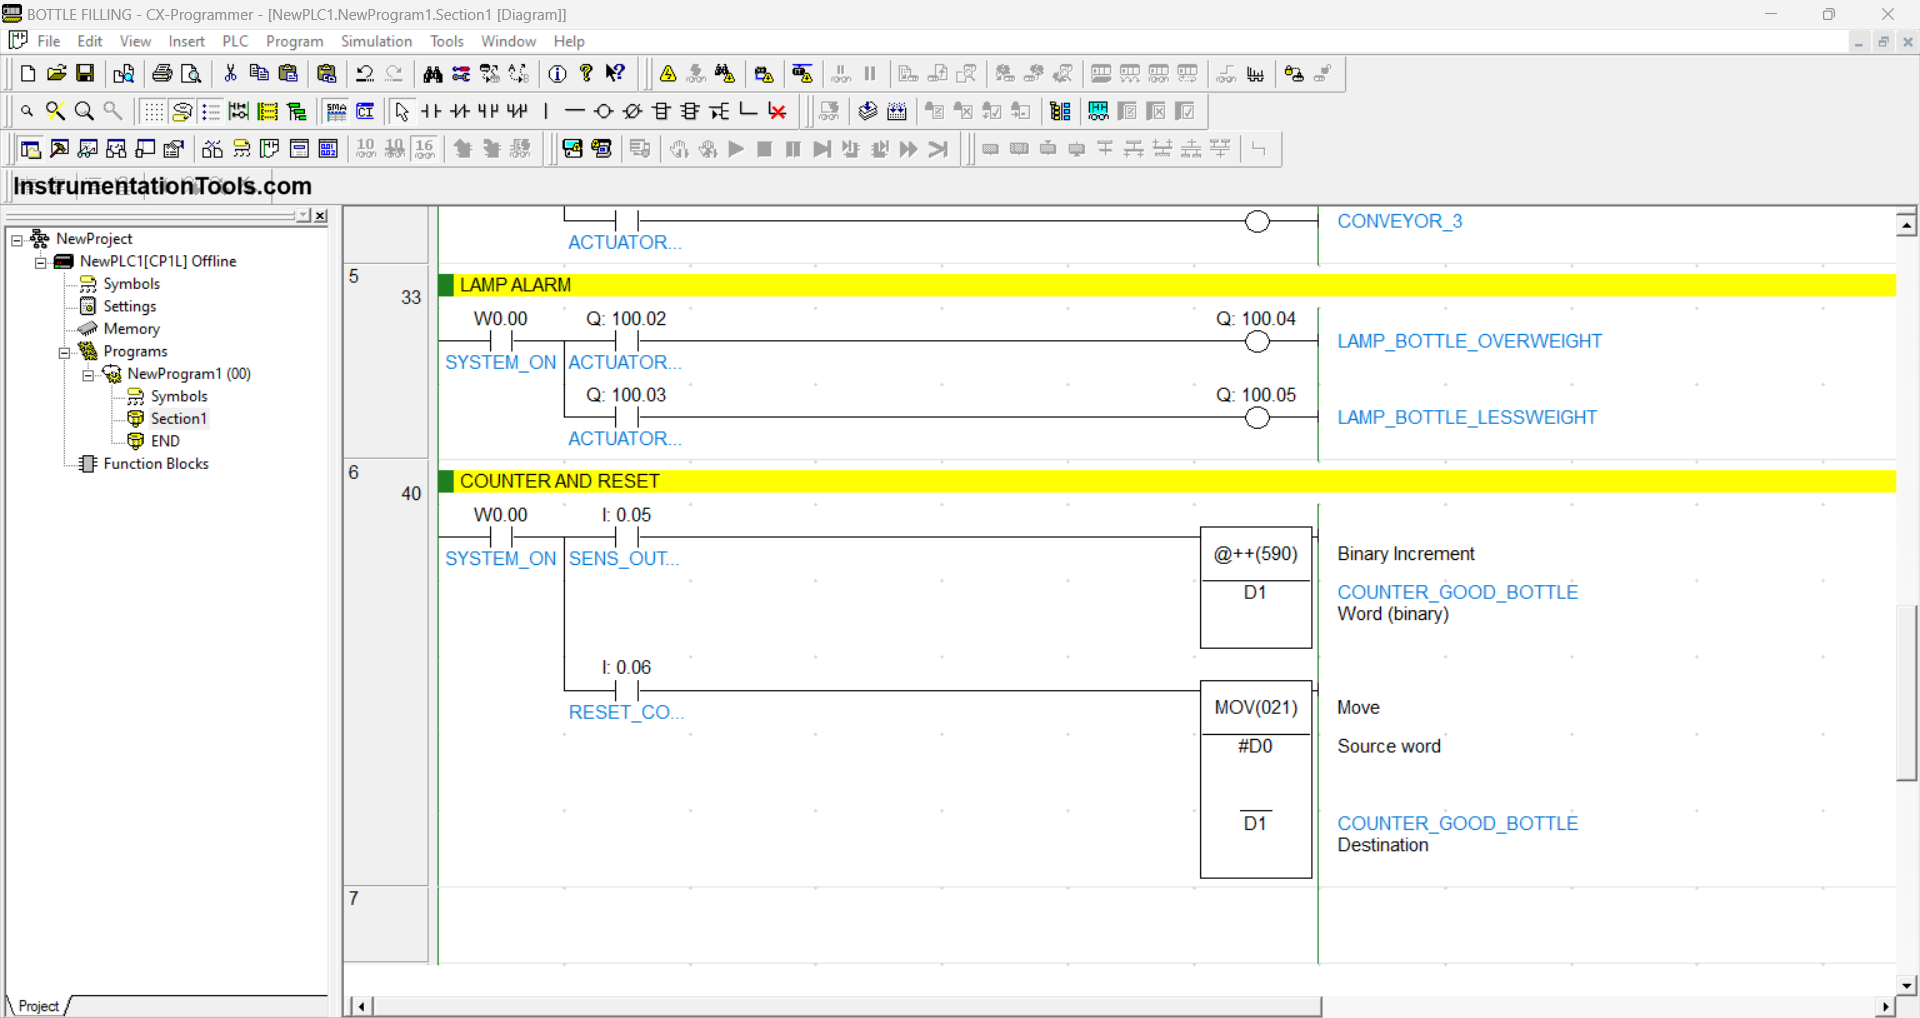Click the red X delete line tool
The height and width of the screenshot is (1018, 1920).
click(x=777, y=111)
